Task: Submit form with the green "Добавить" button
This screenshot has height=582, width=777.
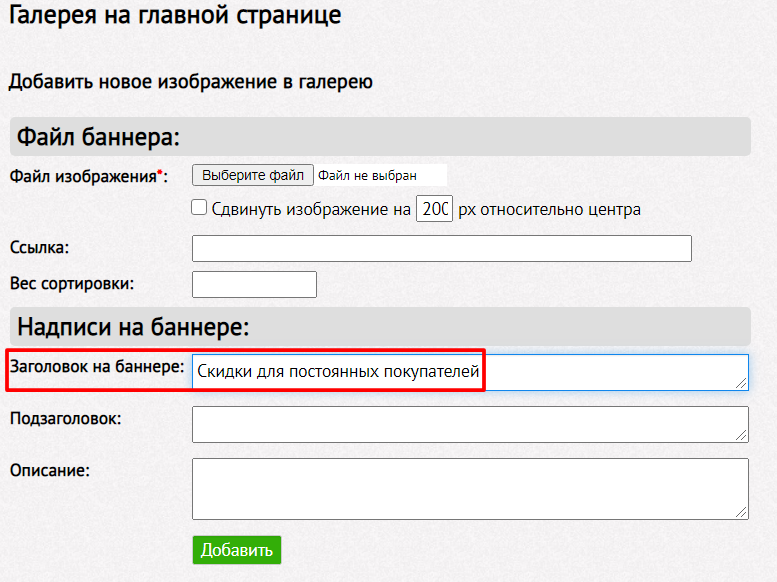Action: 237,550
